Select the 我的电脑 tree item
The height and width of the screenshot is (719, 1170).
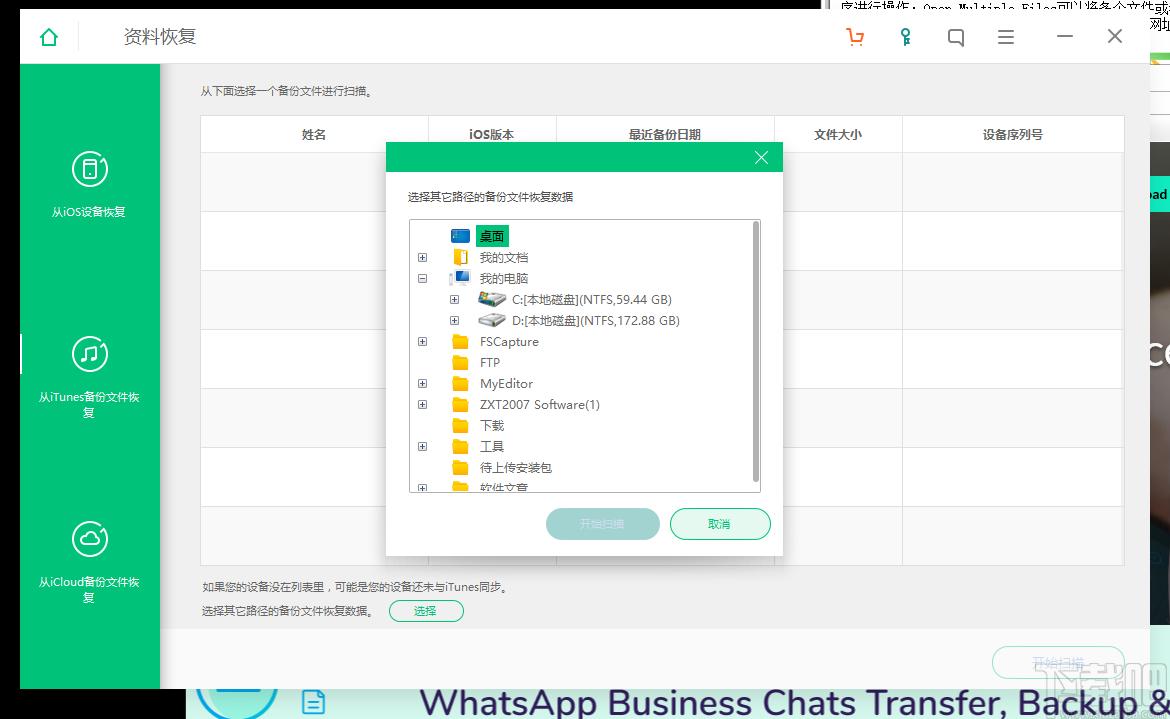pos(504,278)
